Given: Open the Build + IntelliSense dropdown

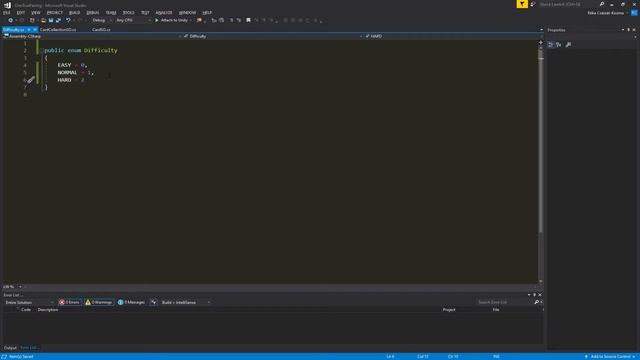Looking at the screenshot, I should coord(186,302).
